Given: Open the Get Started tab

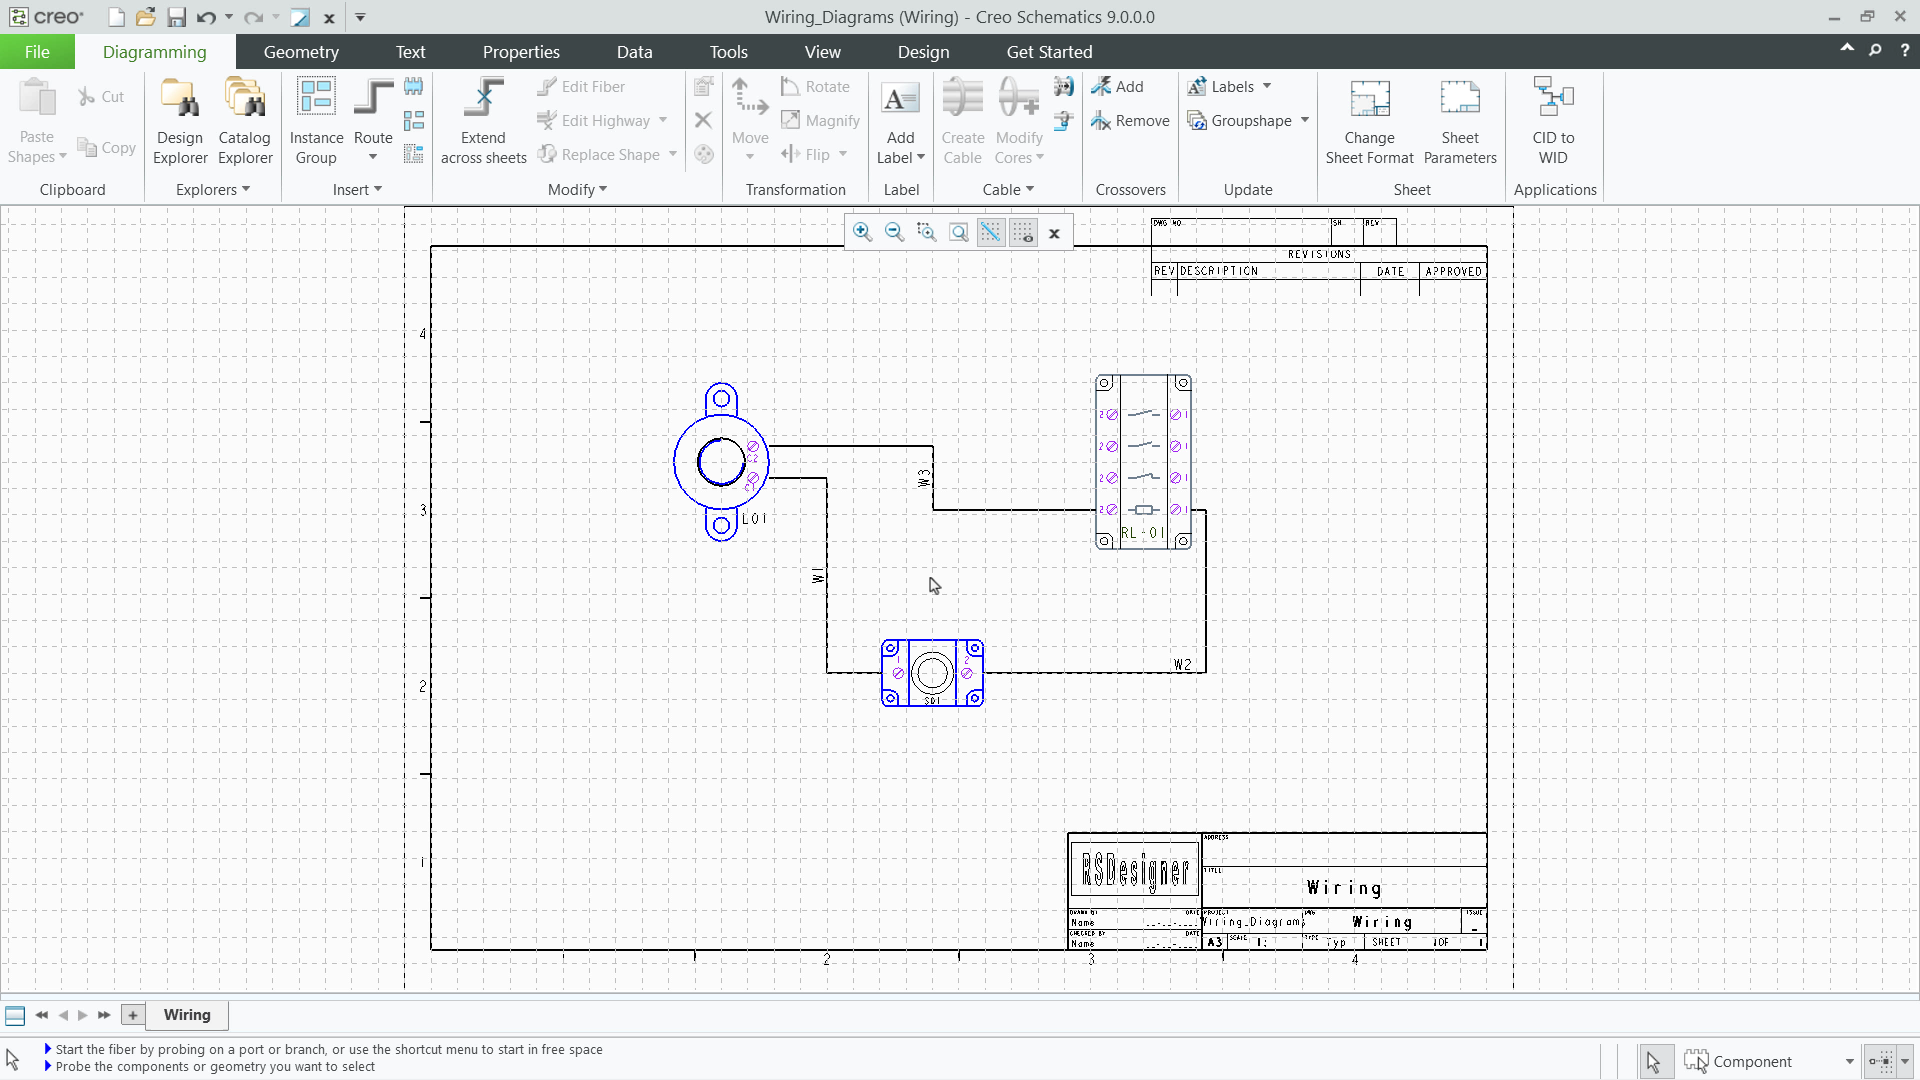Looking at the screenshot, I should tap(1049, 52).
